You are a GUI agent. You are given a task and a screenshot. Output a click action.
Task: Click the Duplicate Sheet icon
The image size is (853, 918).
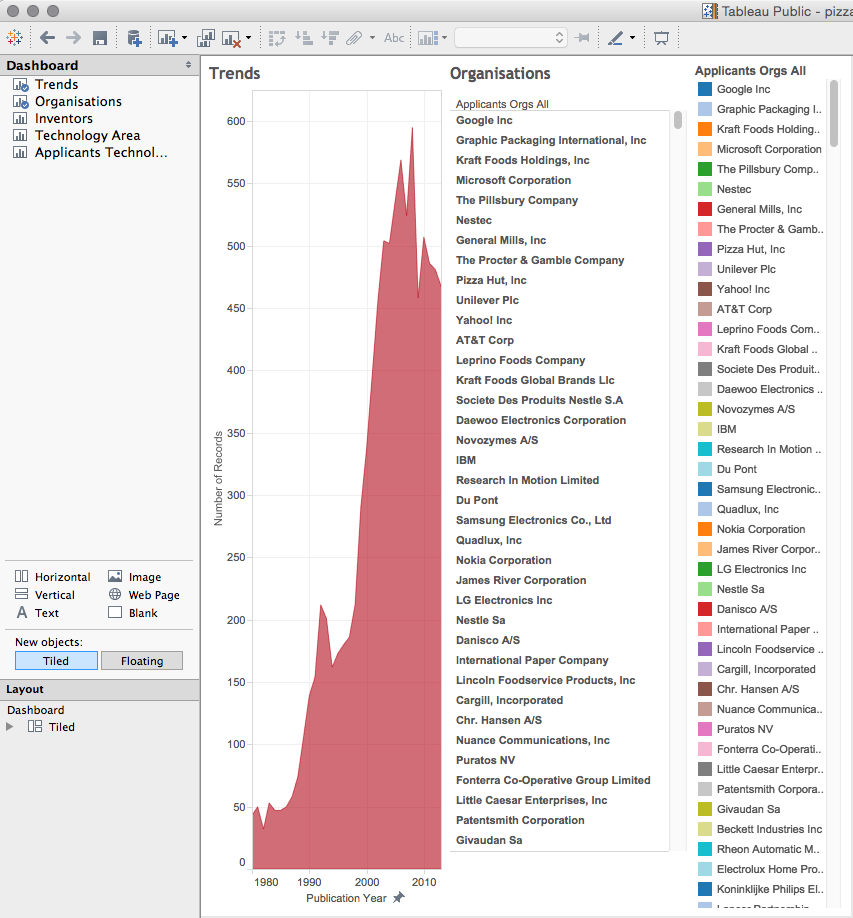205,38
